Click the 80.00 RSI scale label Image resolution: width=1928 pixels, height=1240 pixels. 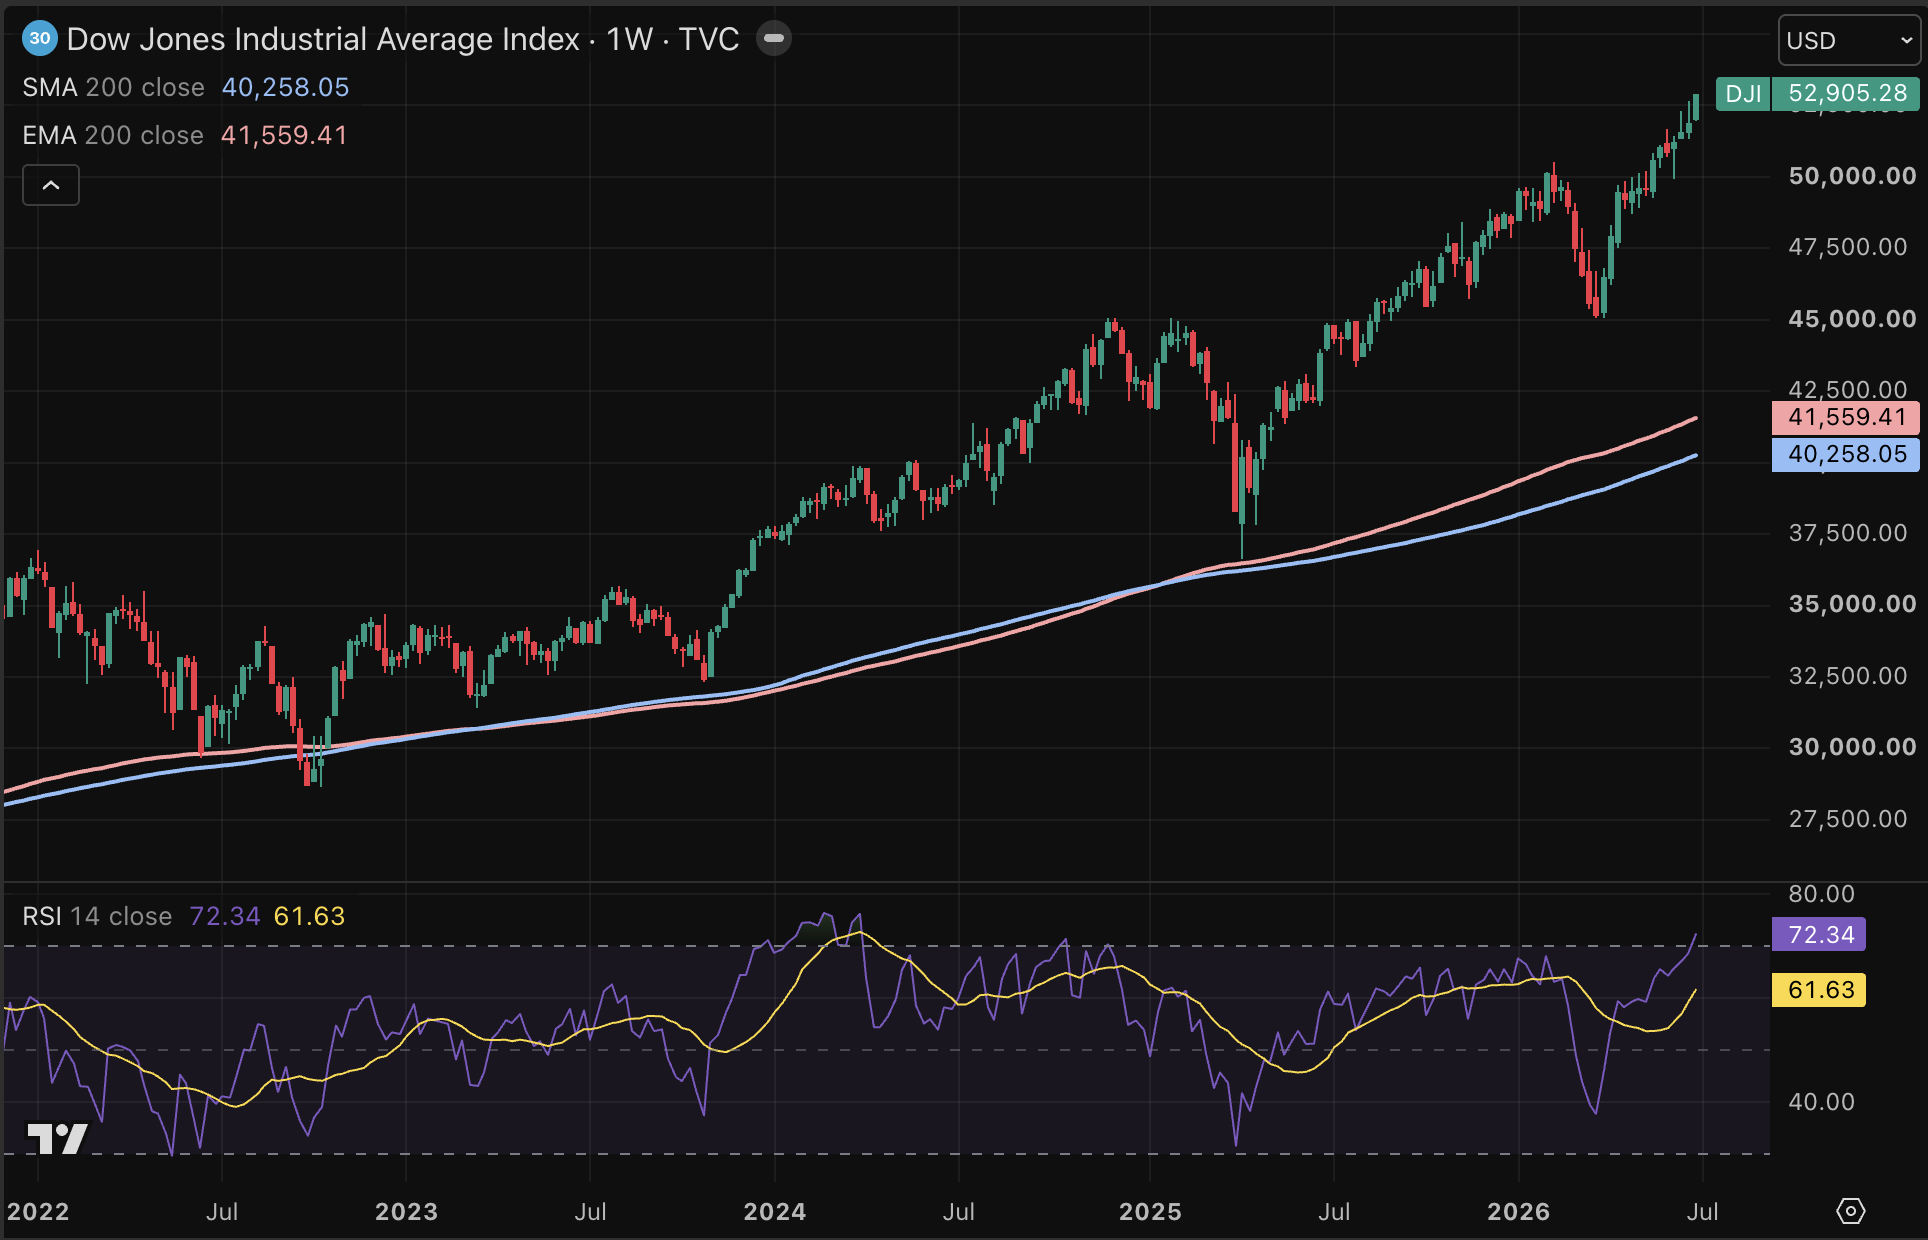1821,894
